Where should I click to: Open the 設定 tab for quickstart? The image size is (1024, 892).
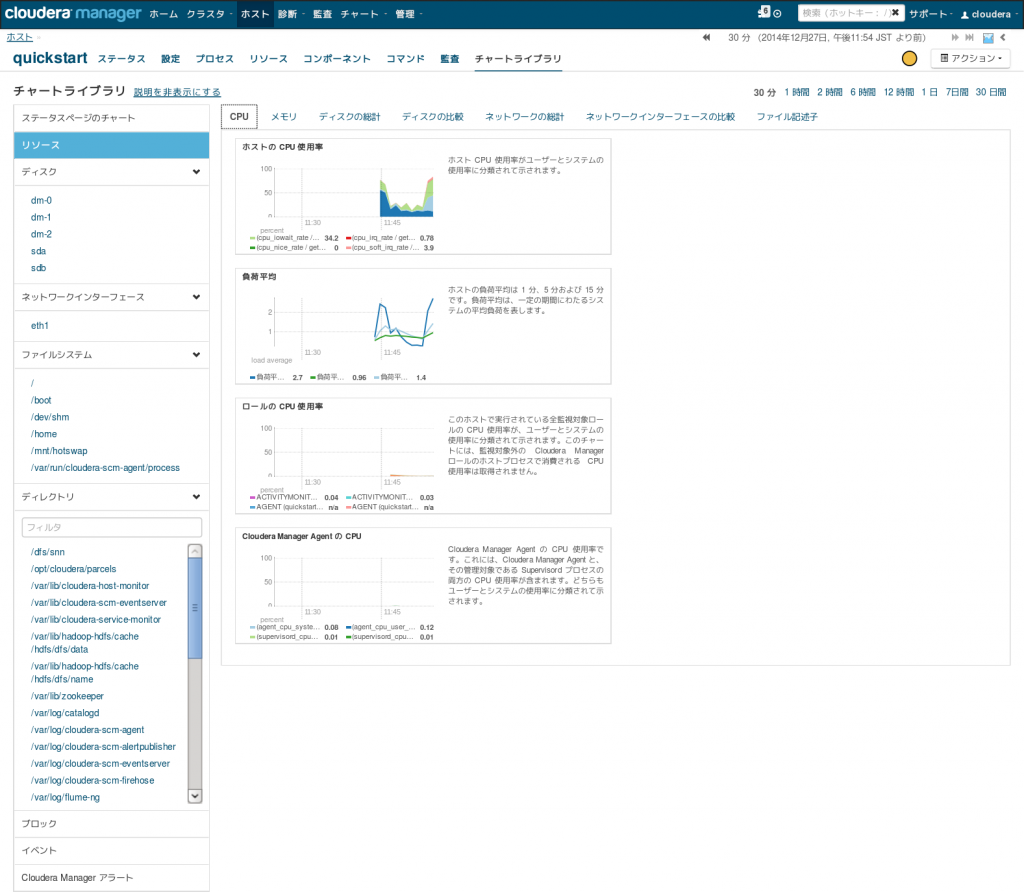170,59
